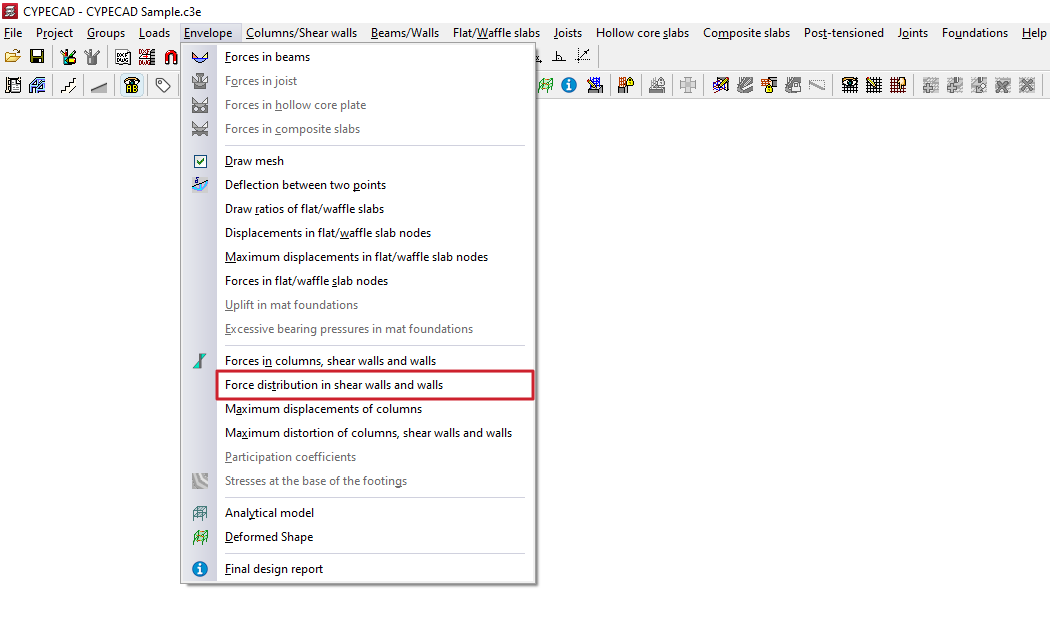This screenshot has height=618, width=1050.
Task: Open the Joists menu
Action: tap(567, 33)
